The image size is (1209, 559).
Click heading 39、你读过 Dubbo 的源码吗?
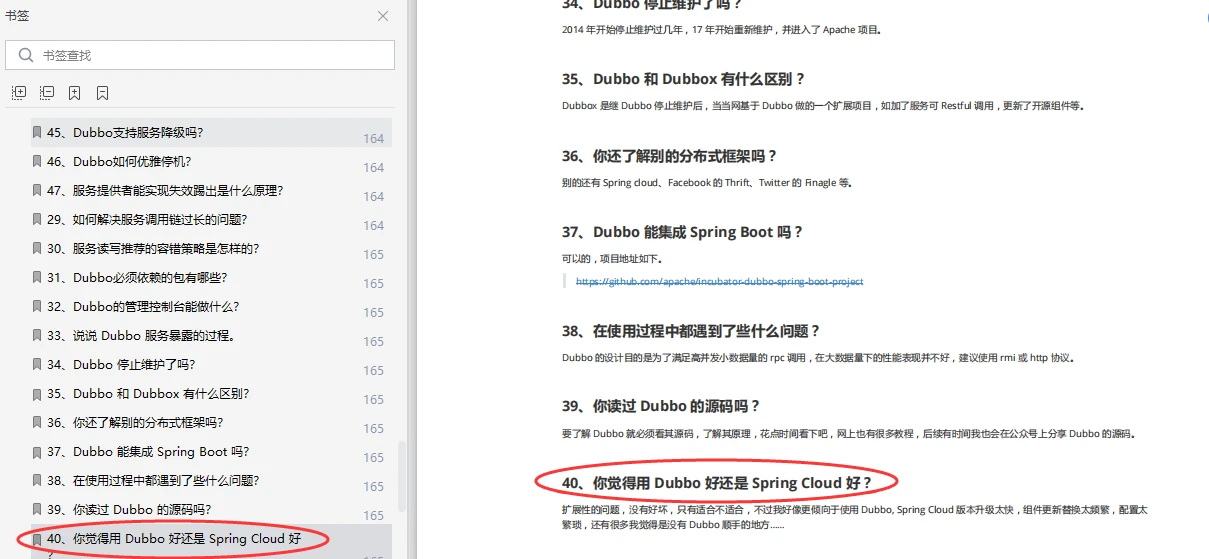(x=661, y=406)
